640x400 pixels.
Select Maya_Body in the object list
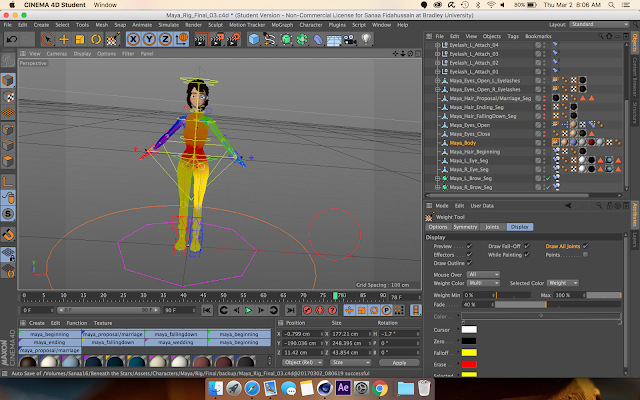[463, 143]
